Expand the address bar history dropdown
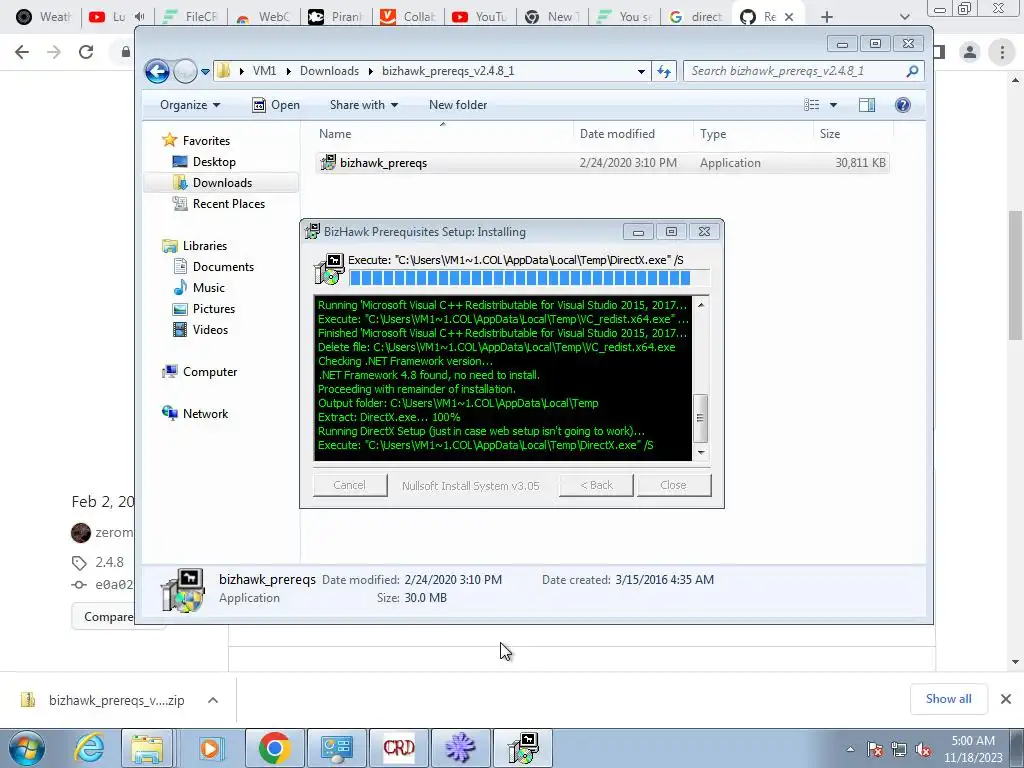 (x=641, y=71)
